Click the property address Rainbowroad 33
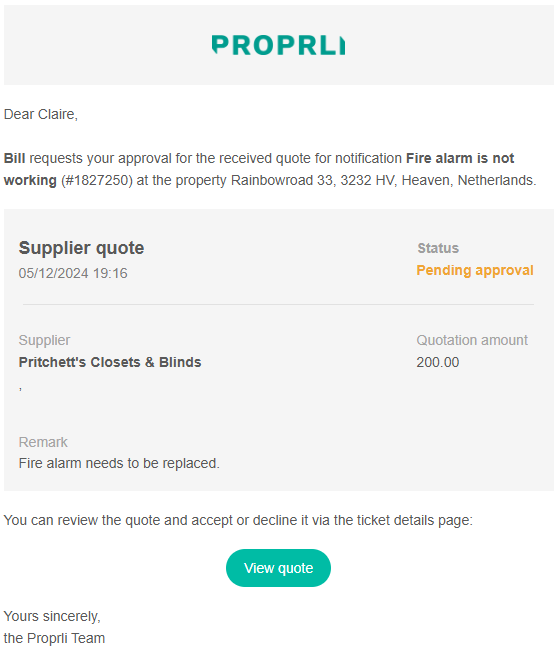The height and width of the screenshot is (649, 556). tap(283, 180)
